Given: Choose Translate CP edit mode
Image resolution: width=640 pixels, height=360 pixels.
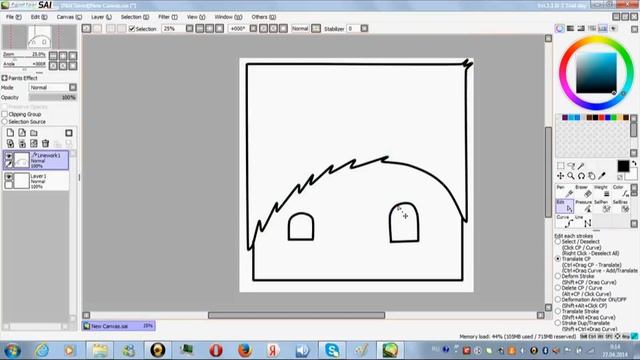Looking at the screenshot, I should click(558, 259).
